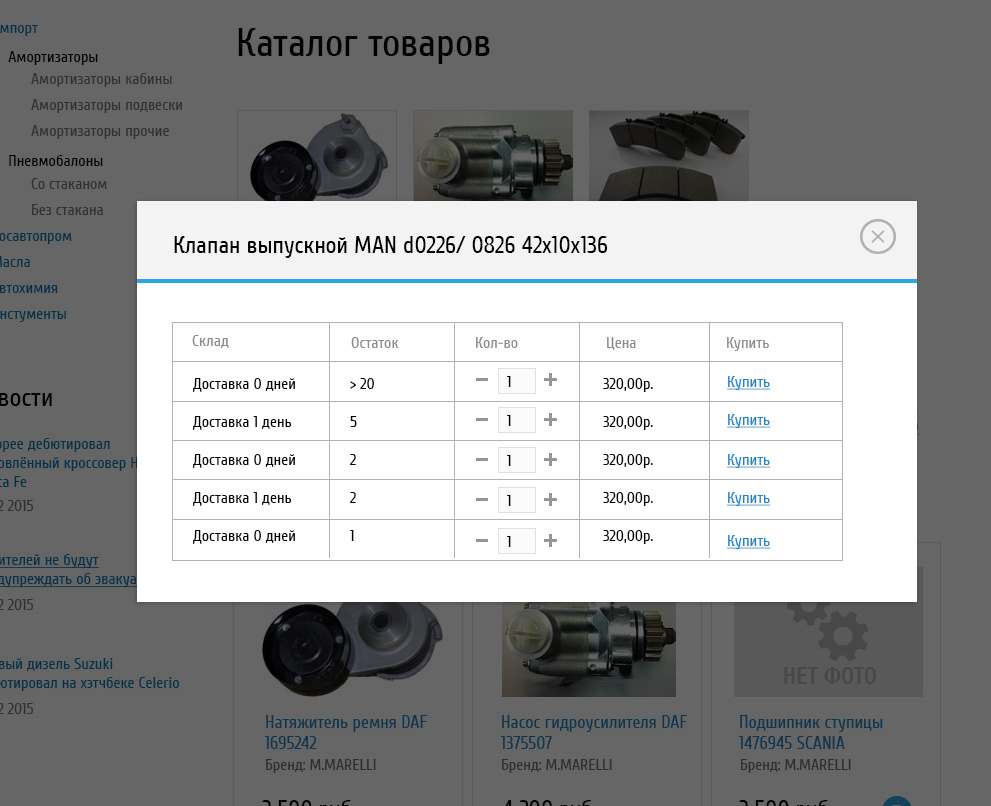Click the 320,00р. price in the stock 5 row

tap(628, 422)
